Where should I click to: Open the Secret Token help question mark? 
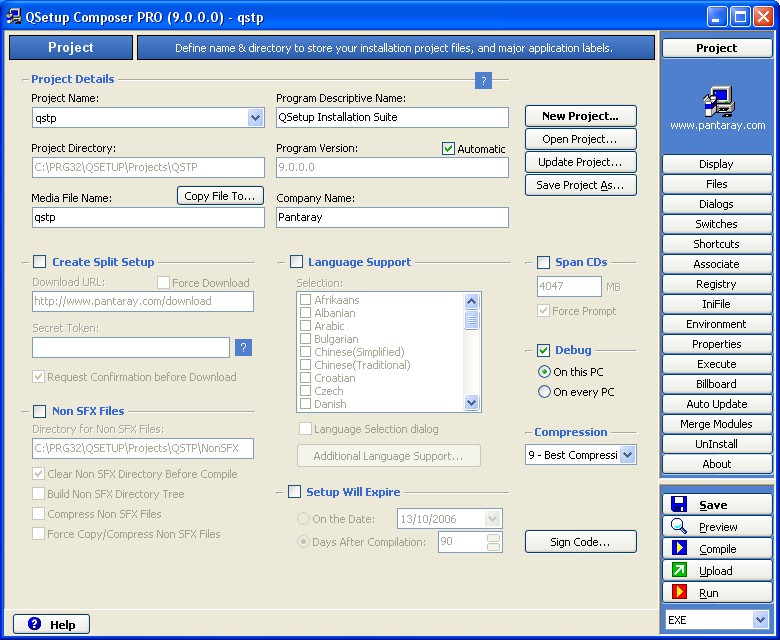point(243,347)
